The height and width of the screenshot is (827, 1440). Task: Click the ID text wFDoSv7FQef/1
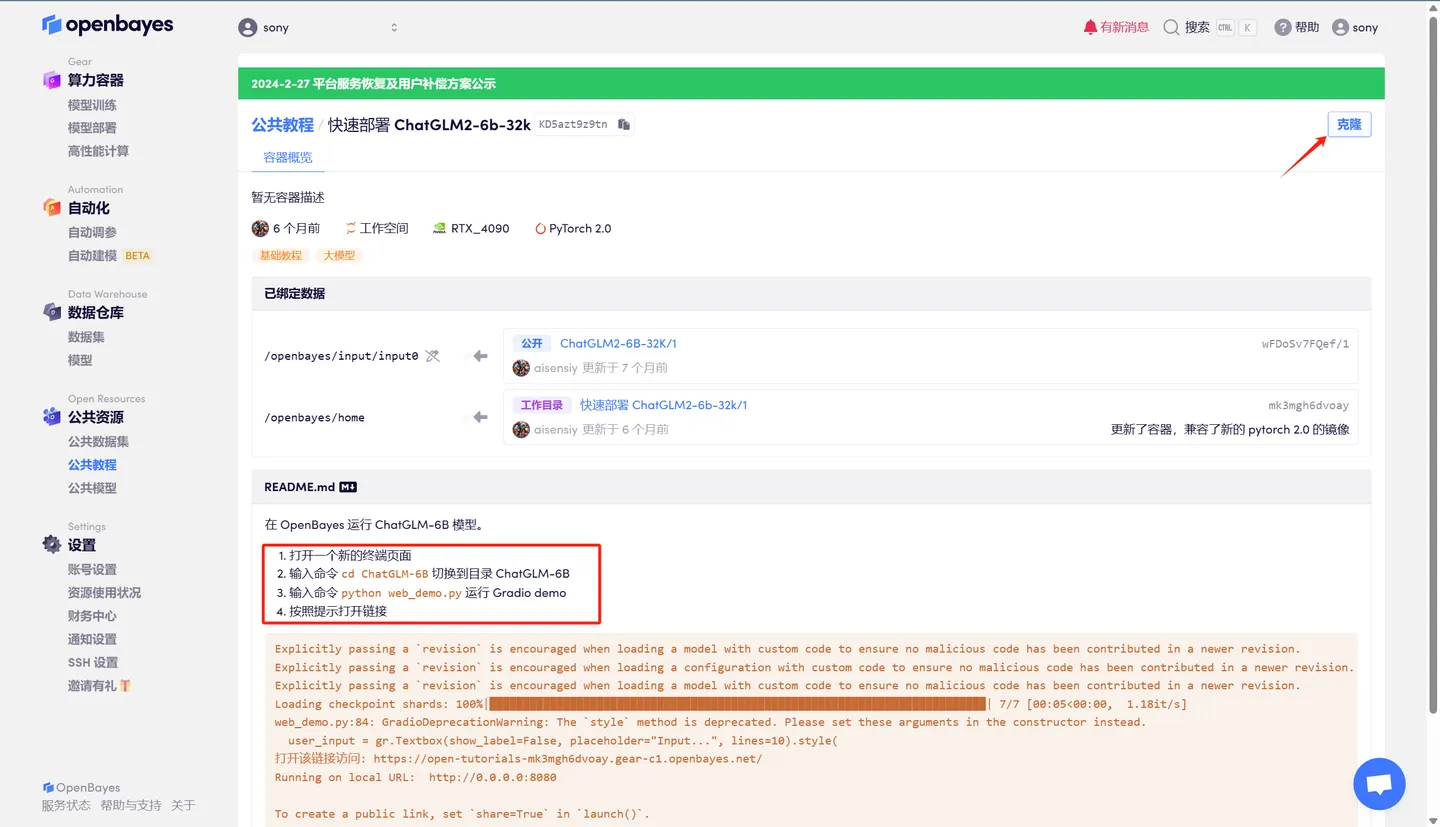coord(1305,343)
